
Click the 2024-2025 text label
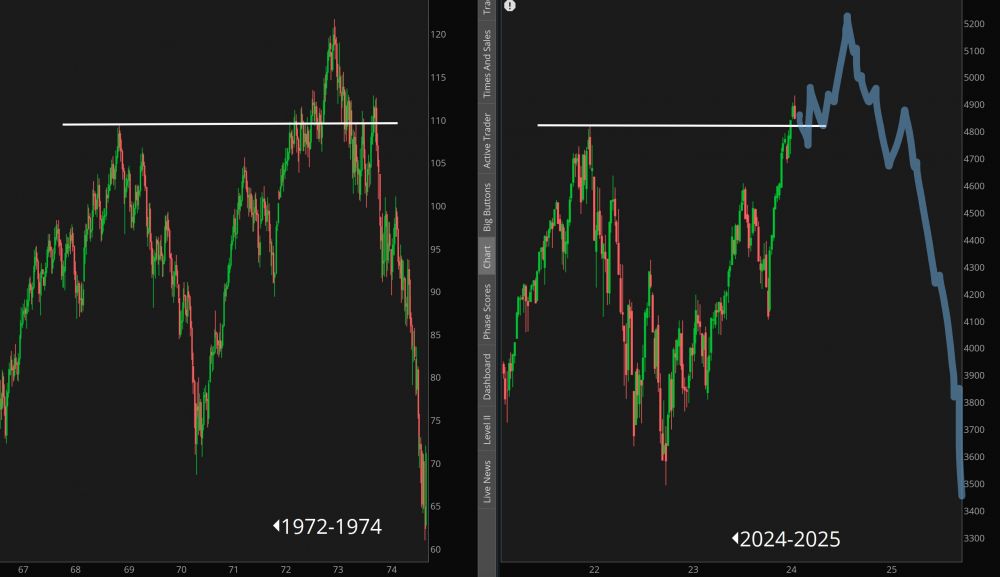point(791,540)
